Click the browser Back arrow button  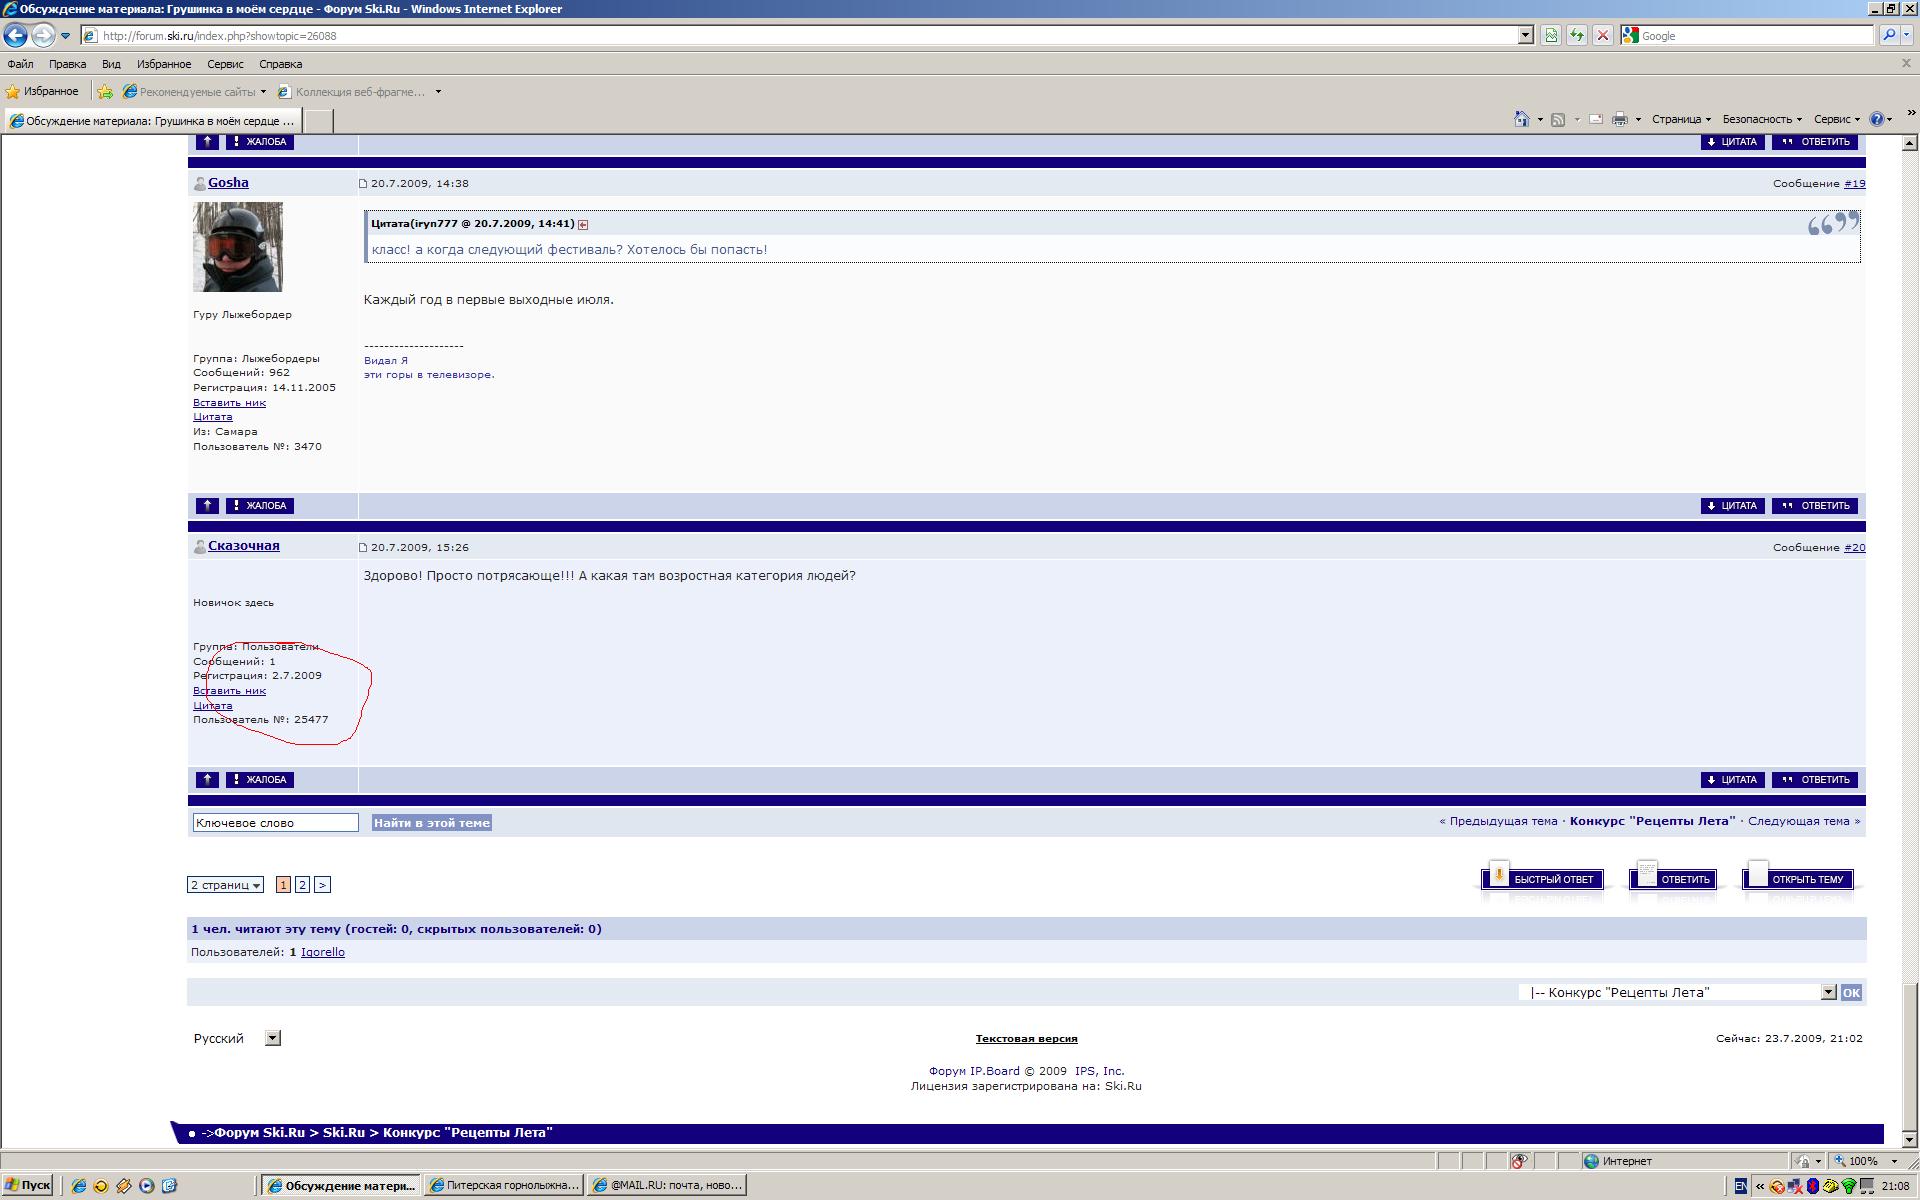pyautogui.click(x=15, y=36)
